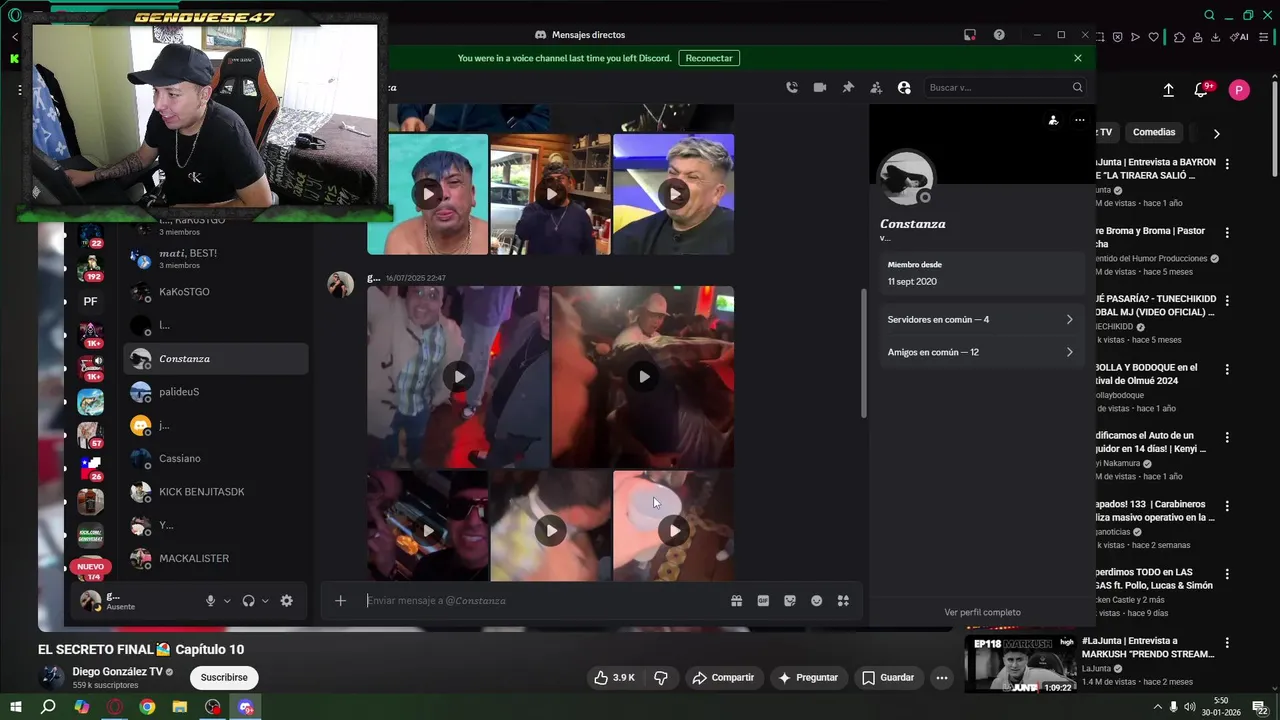Mute the Discord microphone

tap(210, 600)
